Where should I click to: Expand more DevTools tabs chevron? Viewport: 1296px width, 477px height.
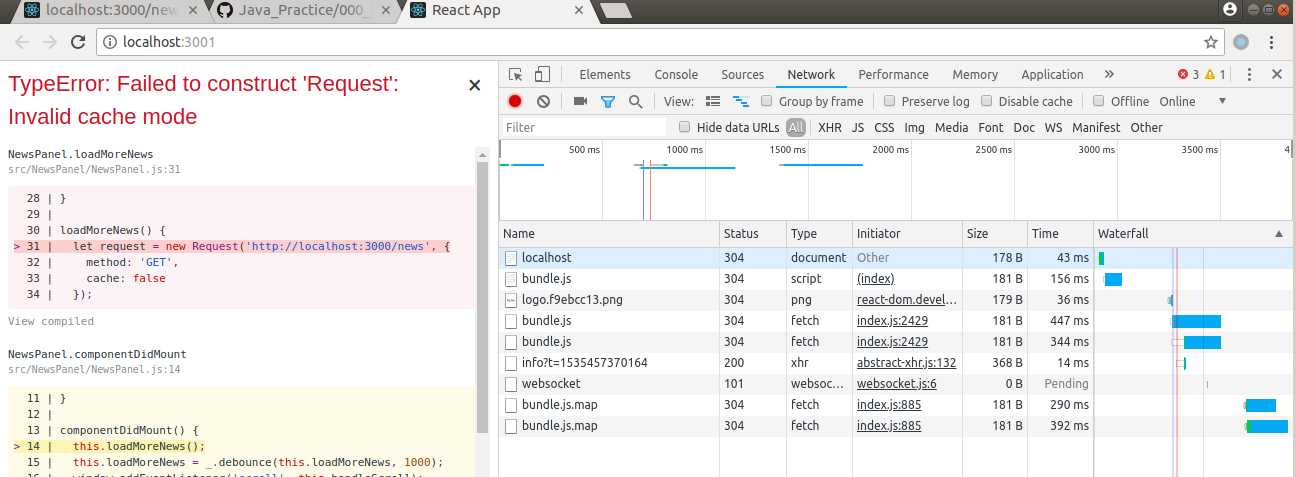pos(1109,75)
